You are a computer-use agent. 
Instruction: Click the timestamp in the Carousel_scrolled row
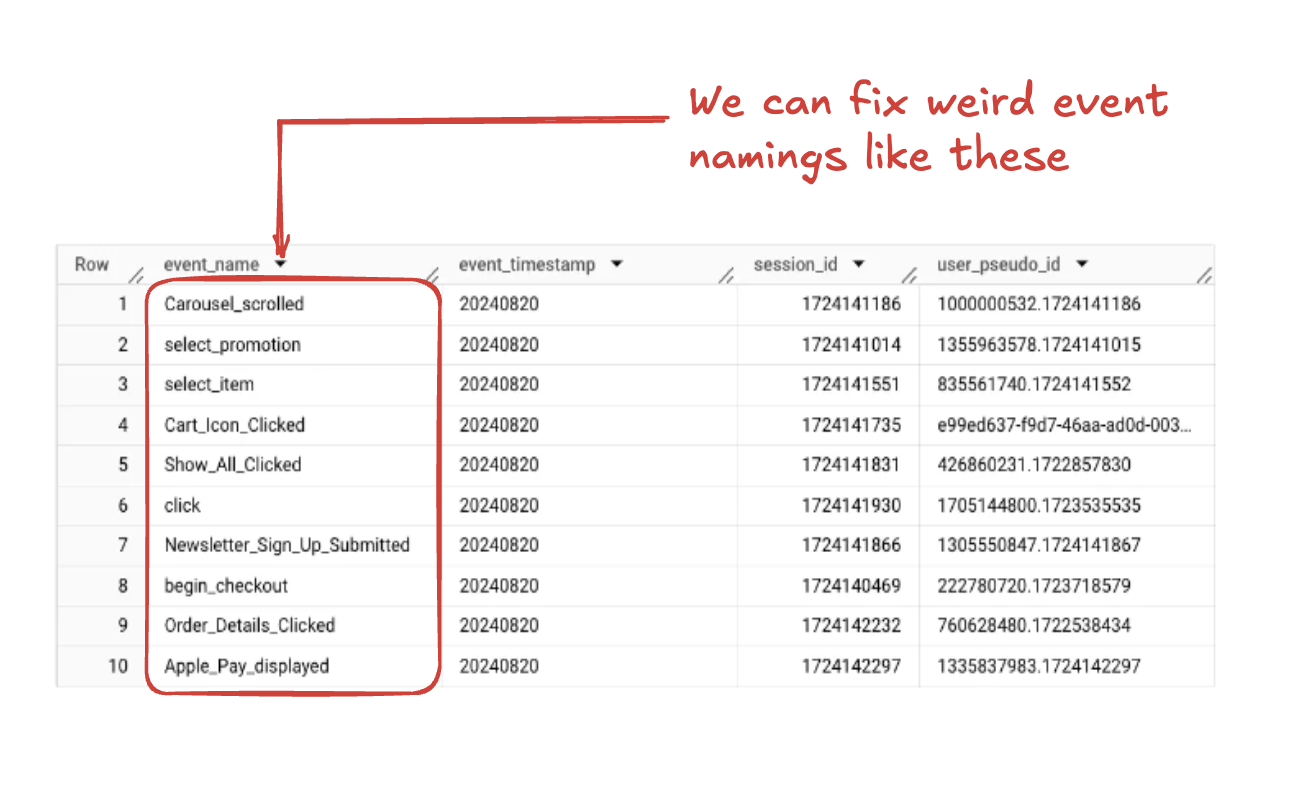(x=499, y=304)
